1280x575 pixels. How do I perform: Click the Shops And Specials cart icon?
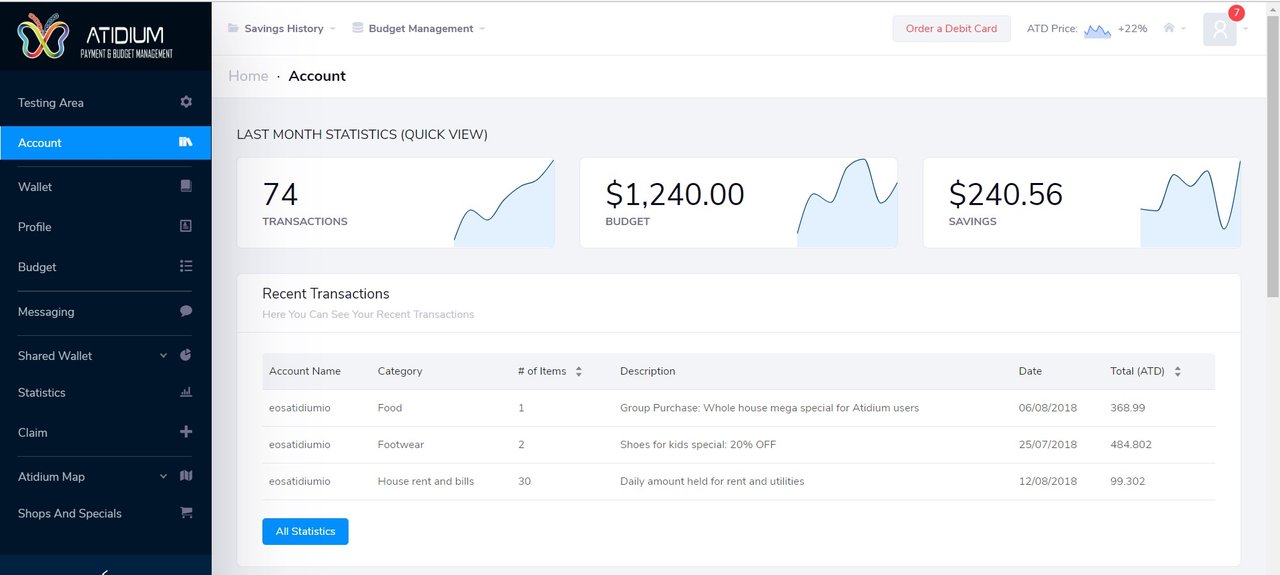point(186,513)
